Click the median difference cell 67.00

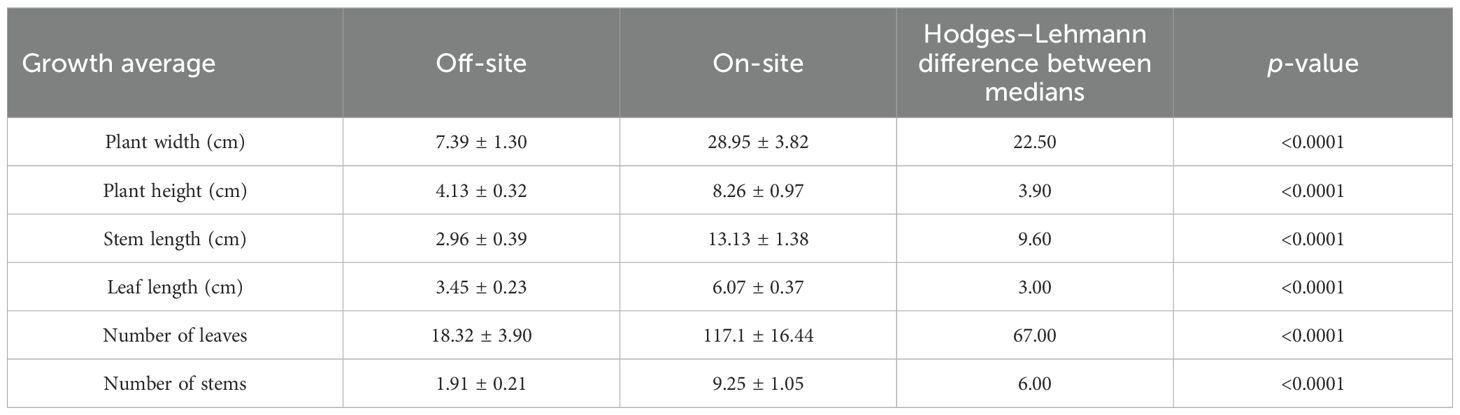[1034, 336]
